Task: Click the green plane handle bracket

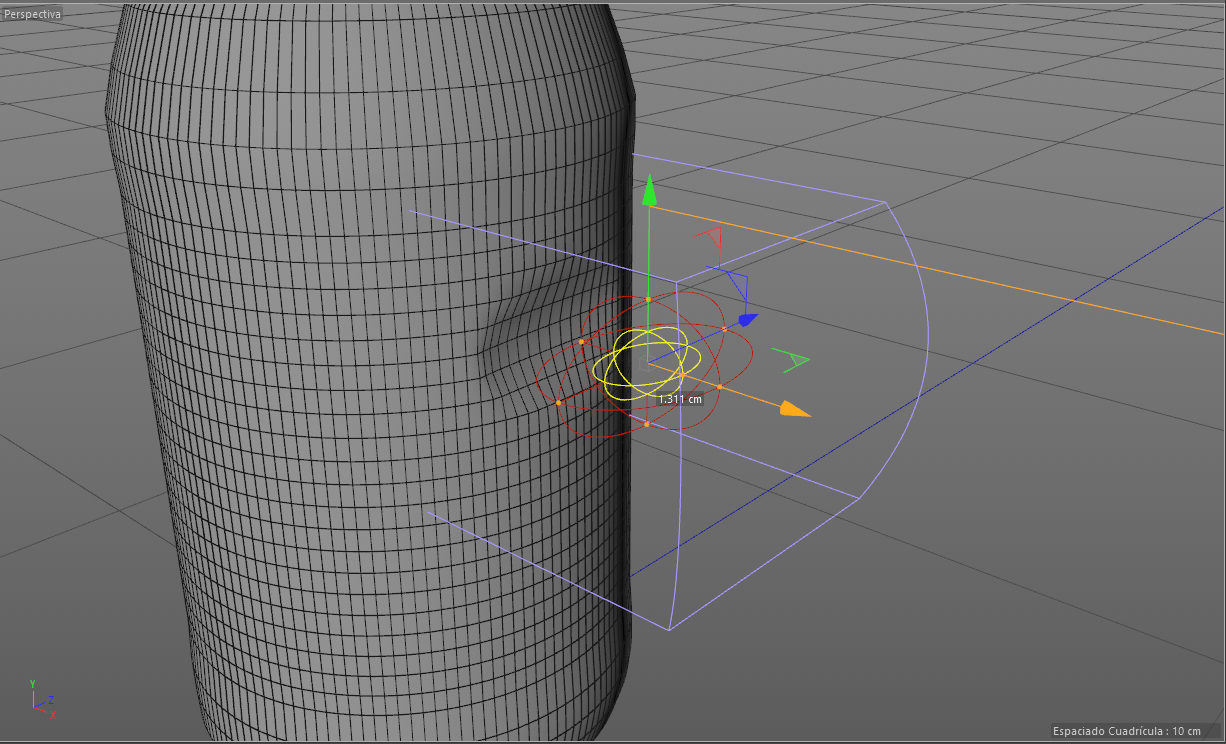Action: click(x=790, y=361)
